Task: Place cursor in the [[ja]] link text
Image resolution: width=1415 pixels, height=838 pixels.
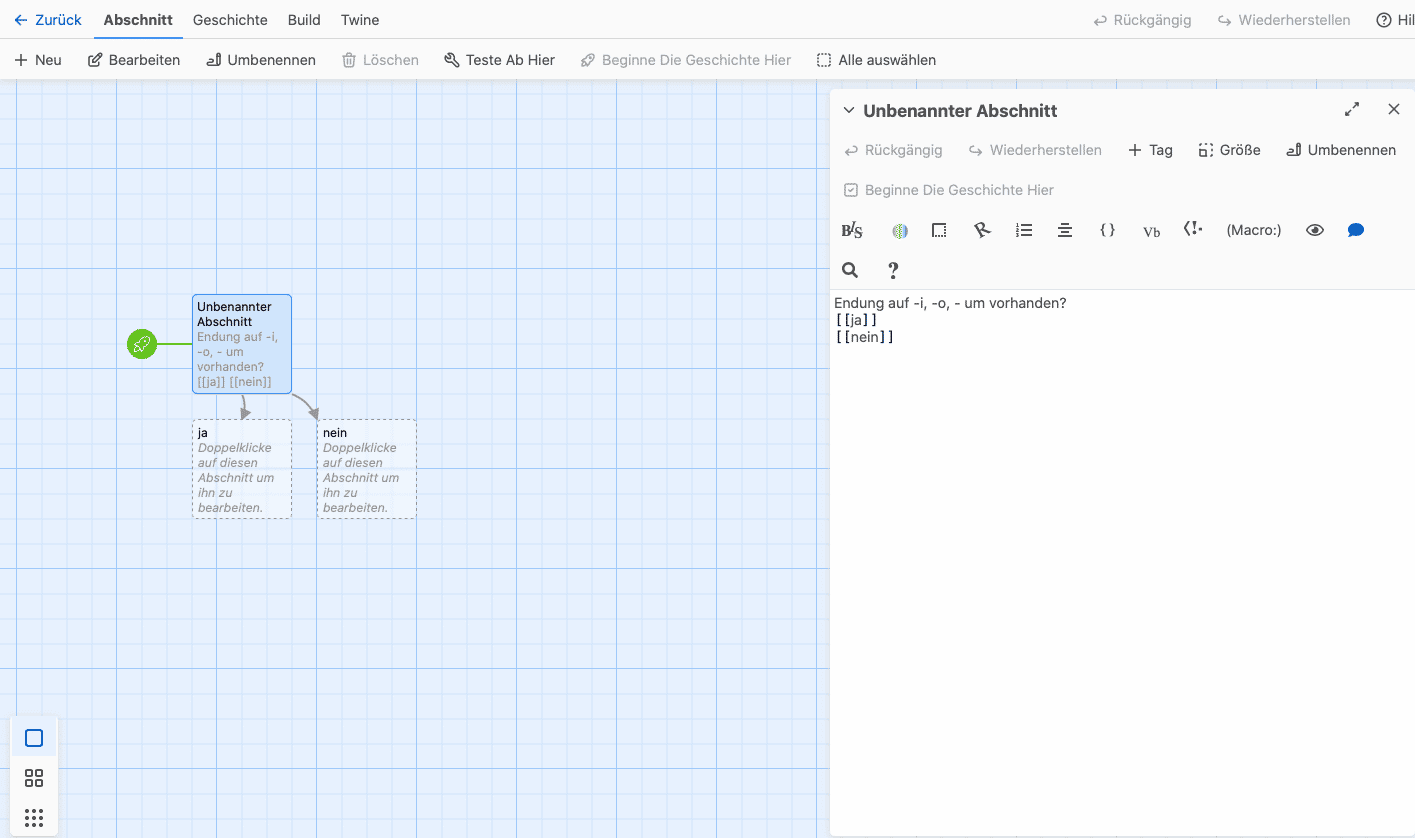Action: click(x=856, y=320)
